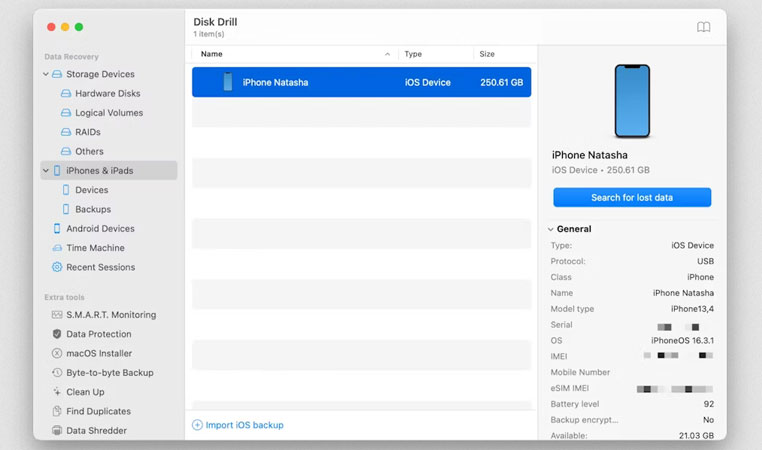Viewport: 762px width, 450px height.
Task: Open the help book icon
Action: tap(703, 27)
